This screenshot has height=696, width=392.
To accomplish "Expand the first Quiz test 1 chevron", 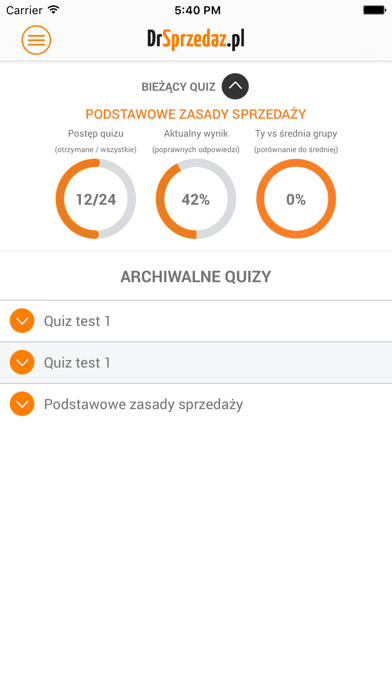I will click(22, 320).
